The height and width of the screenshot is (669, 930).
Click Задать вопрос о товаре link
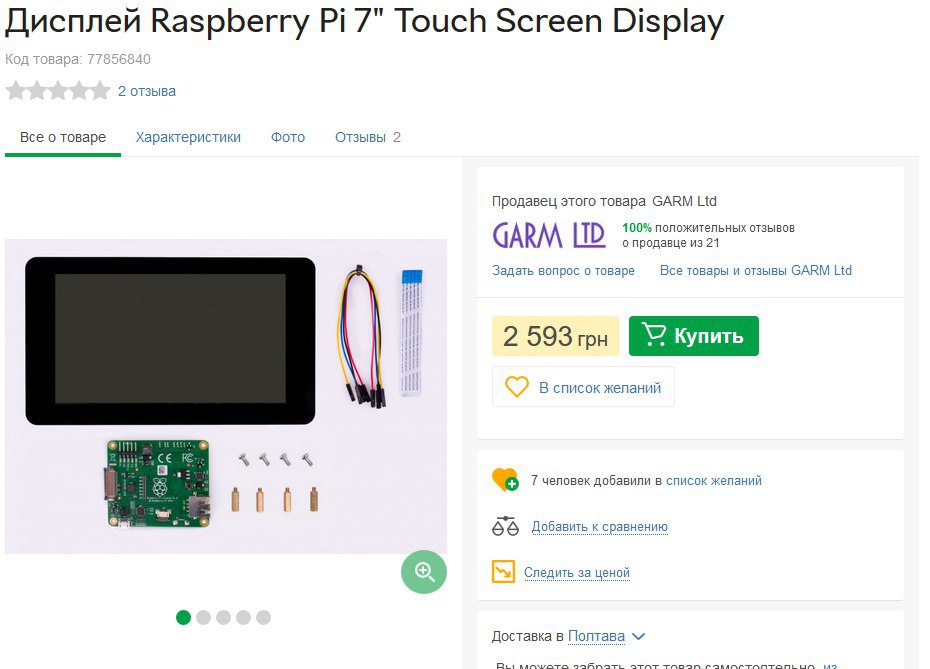[x=563, y=270]
